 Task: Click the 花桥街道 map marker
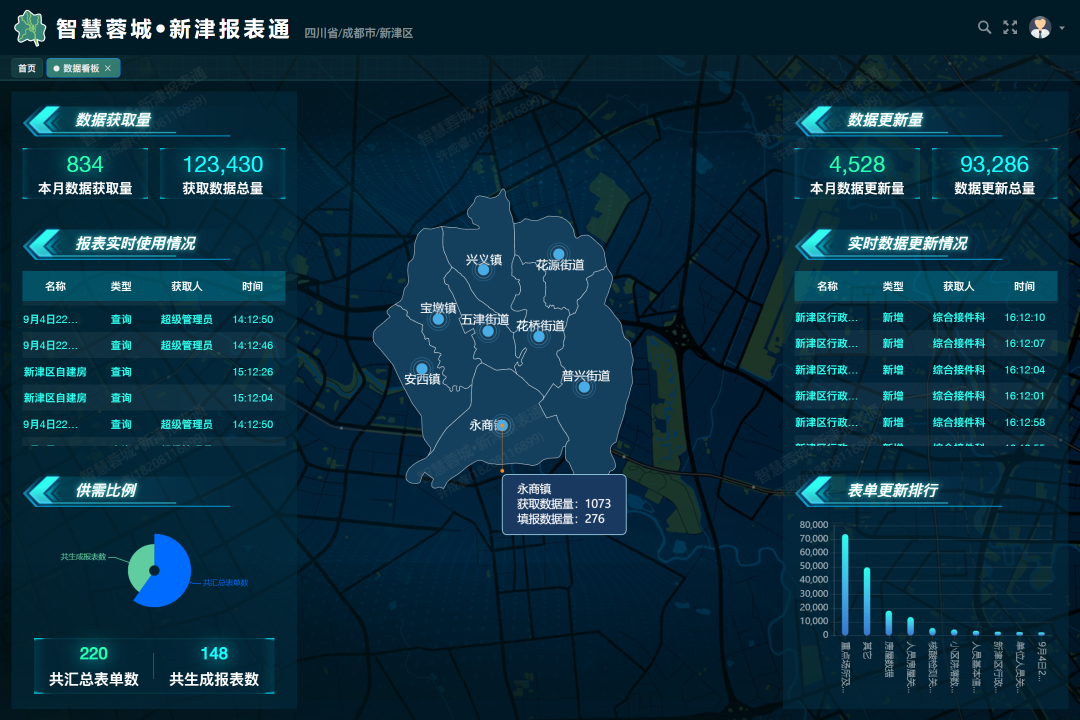(x=539, y=337)
